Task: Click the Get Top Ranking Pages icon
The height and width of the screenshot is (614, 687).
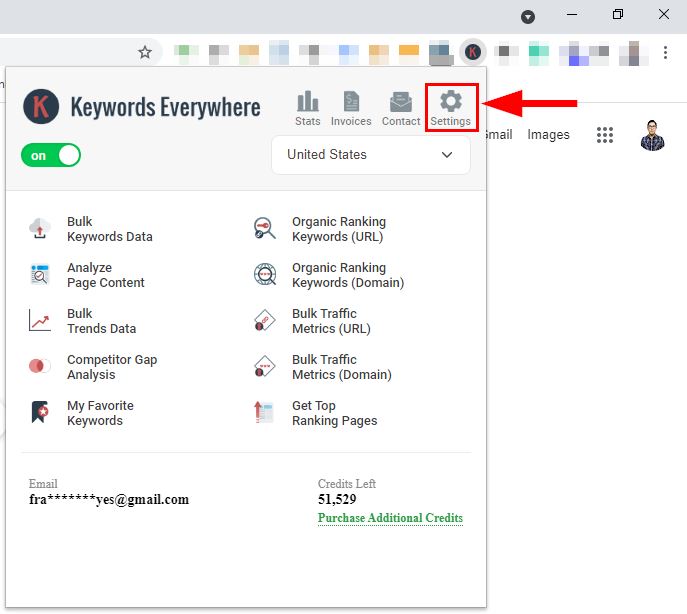Action: click(264, 412)
